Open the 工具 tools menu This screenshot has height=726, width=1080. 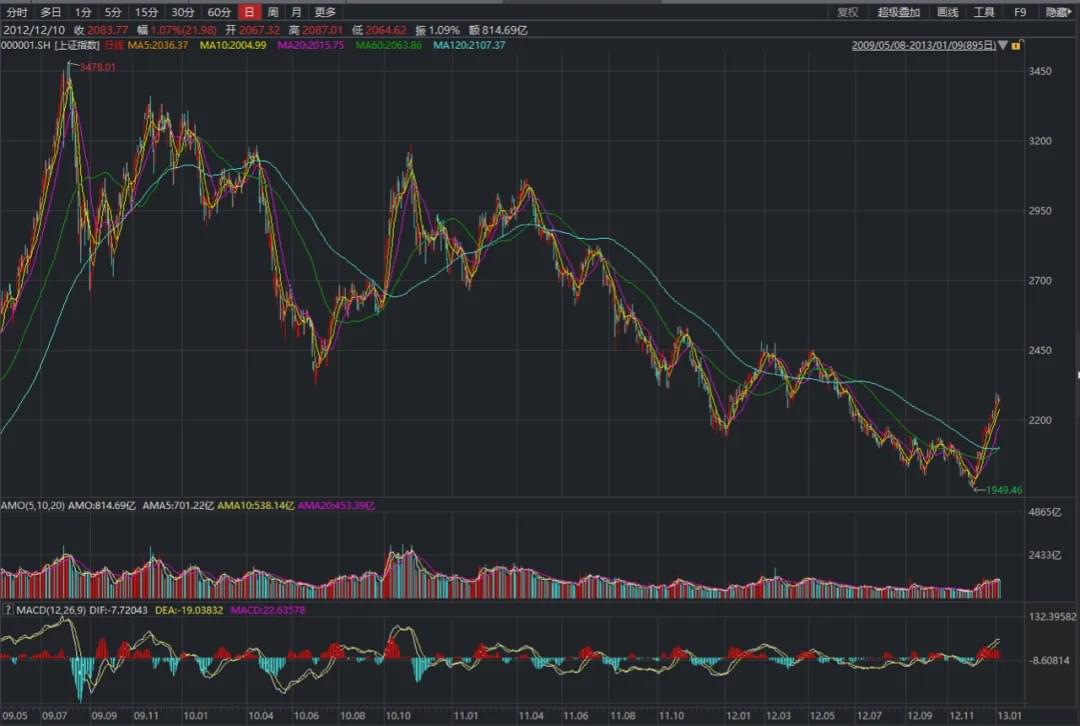984,12
